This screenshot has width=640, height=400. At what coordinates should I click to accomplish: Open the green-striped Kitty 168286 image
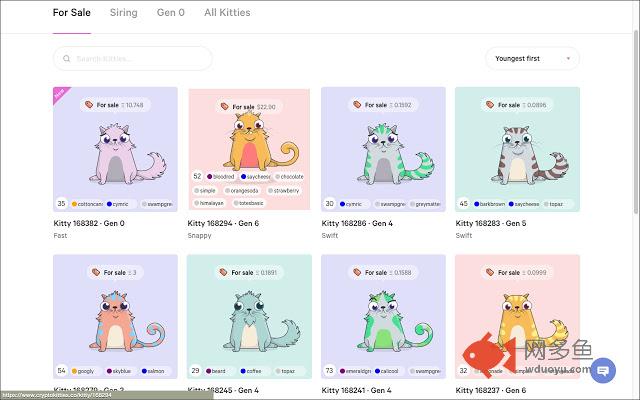(383, 149)
